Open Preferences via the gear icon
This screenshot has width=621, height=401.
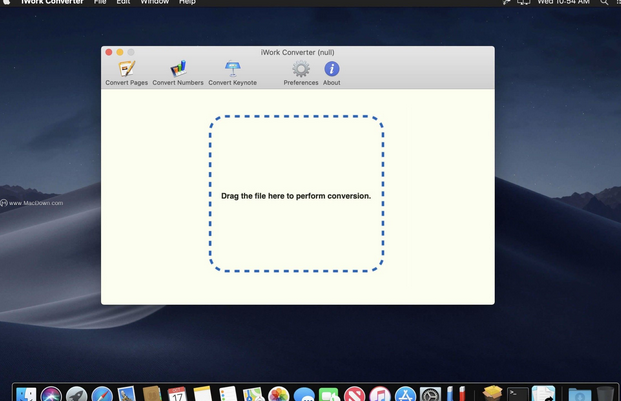[x=301, y=69]
